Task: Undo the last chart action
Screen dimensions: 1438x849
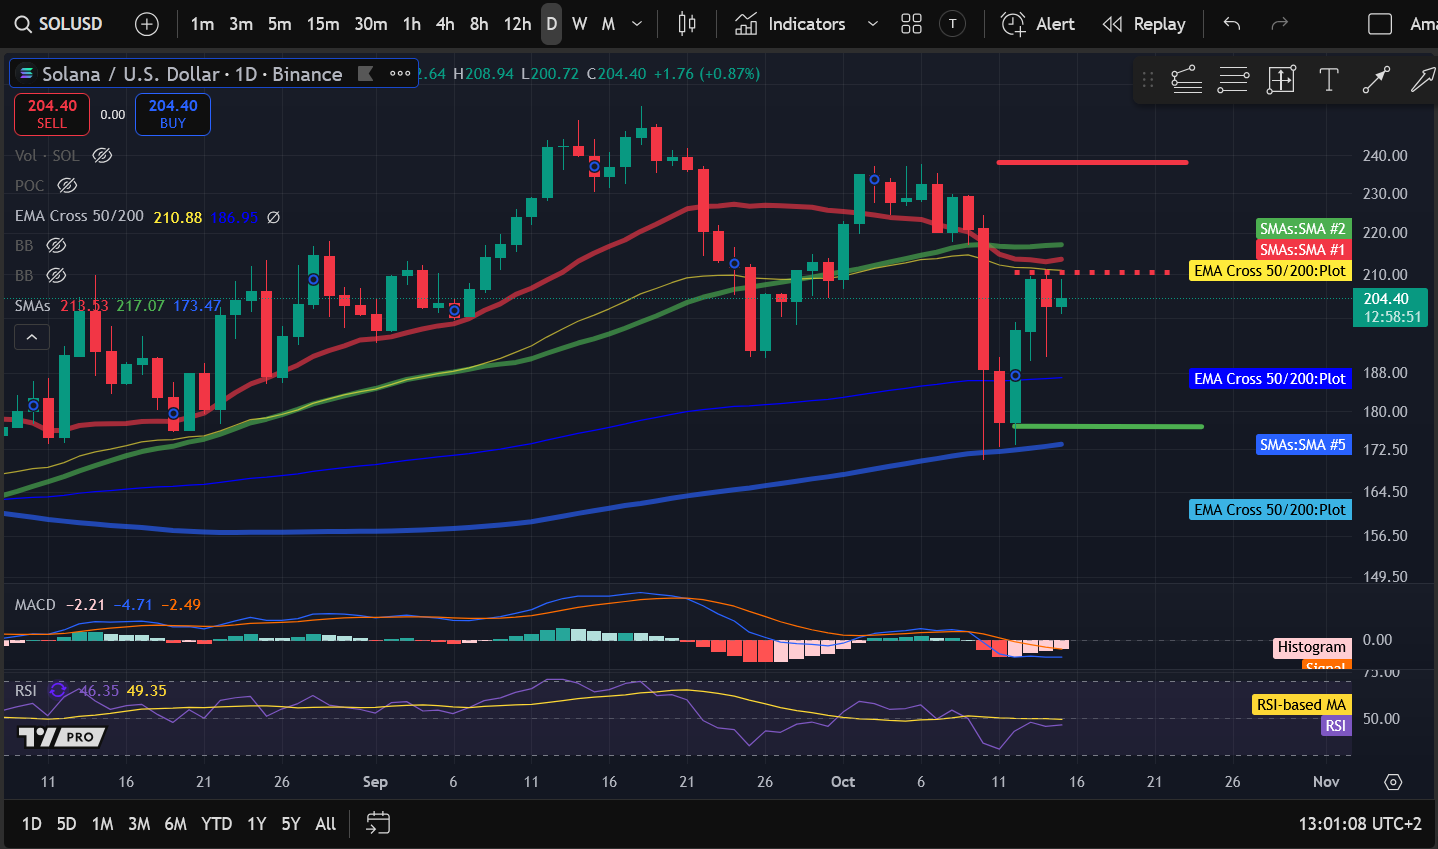Action: pos(1232,24)
